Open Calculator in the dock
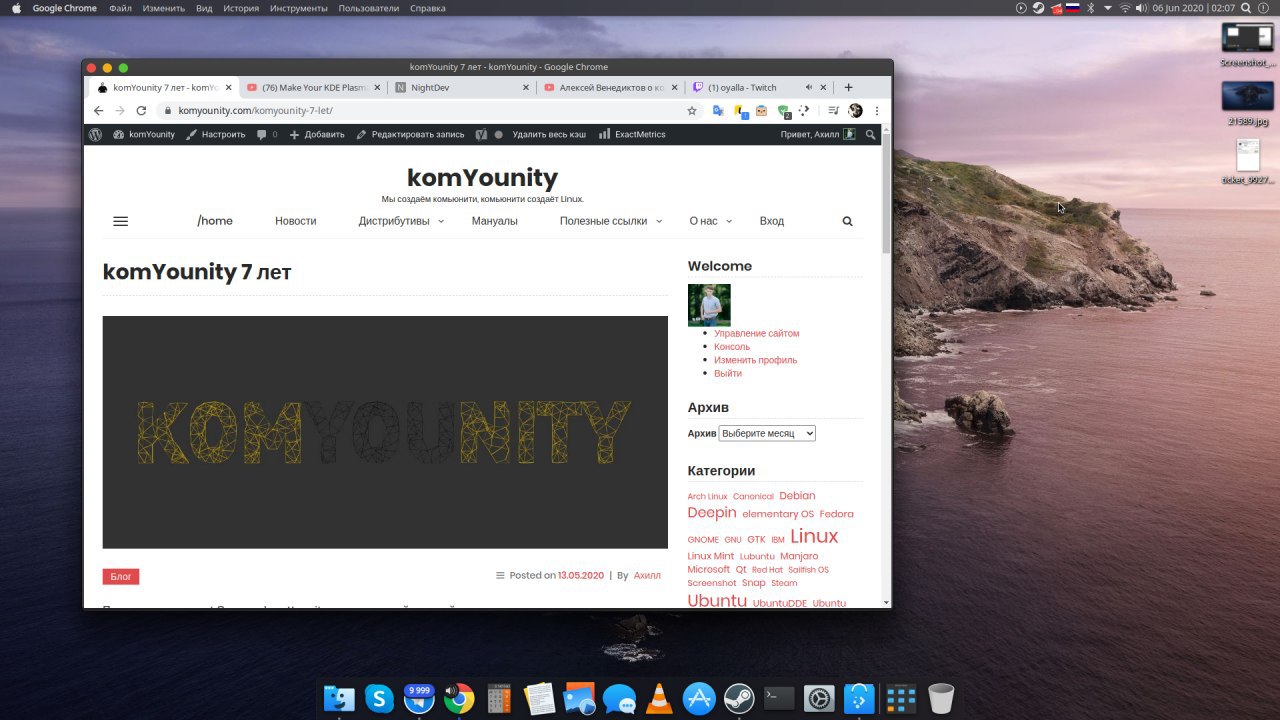 click(499, 698)
